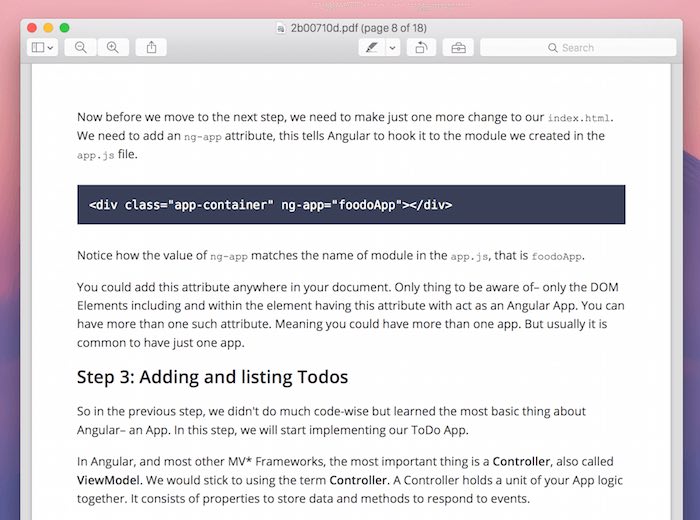Expand the highlight color dropdown arrow
The image size is (700, 520).
tap(392, 47)
